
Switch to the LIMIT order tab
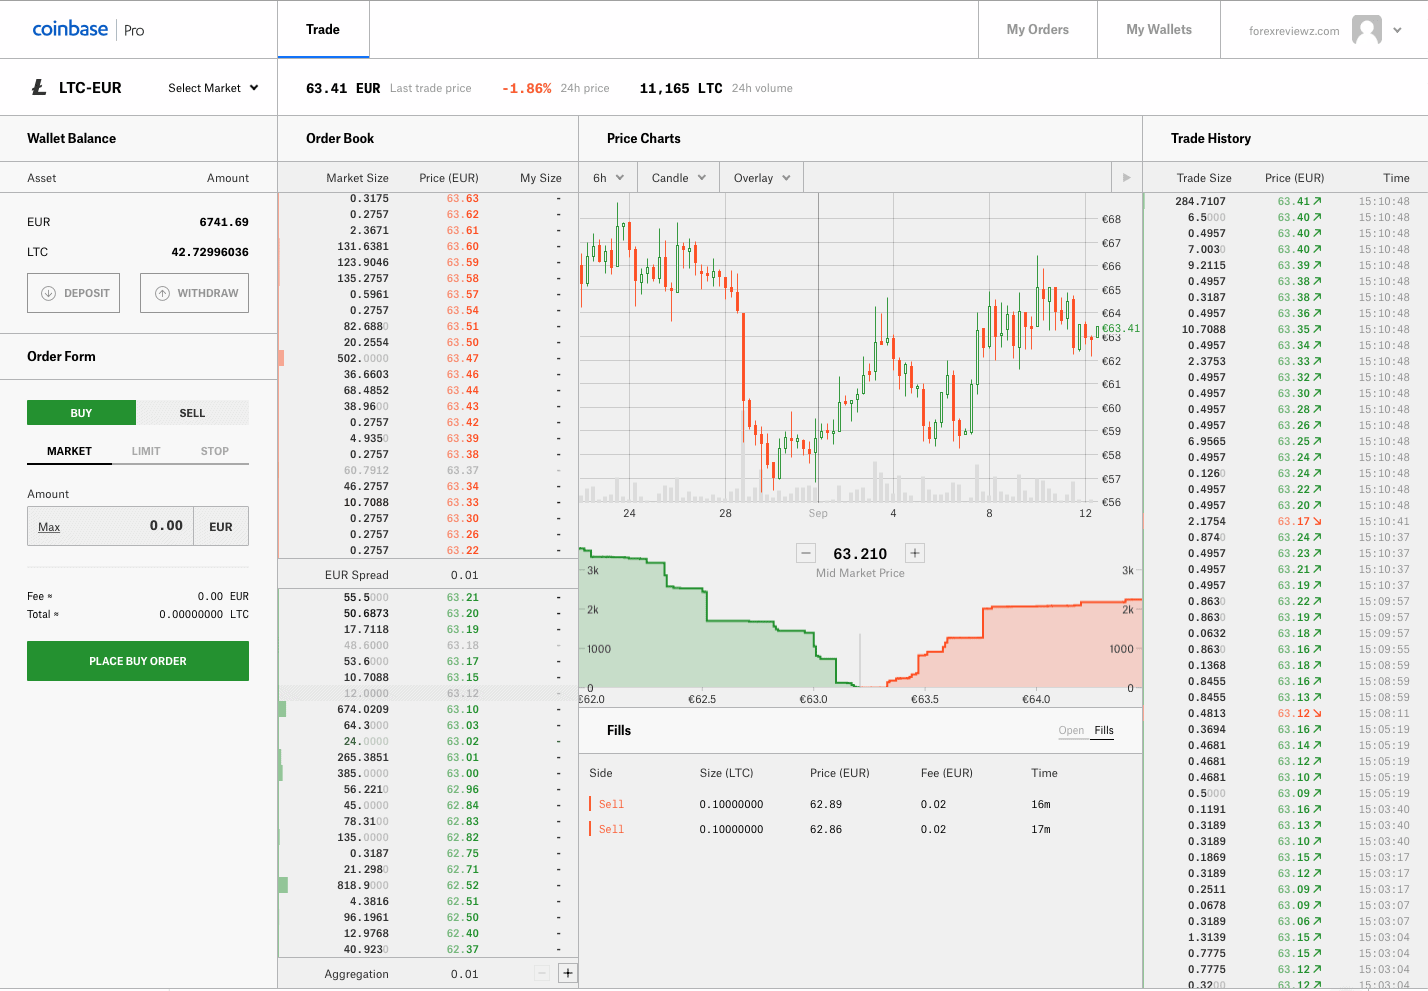(x=146, y=451)
